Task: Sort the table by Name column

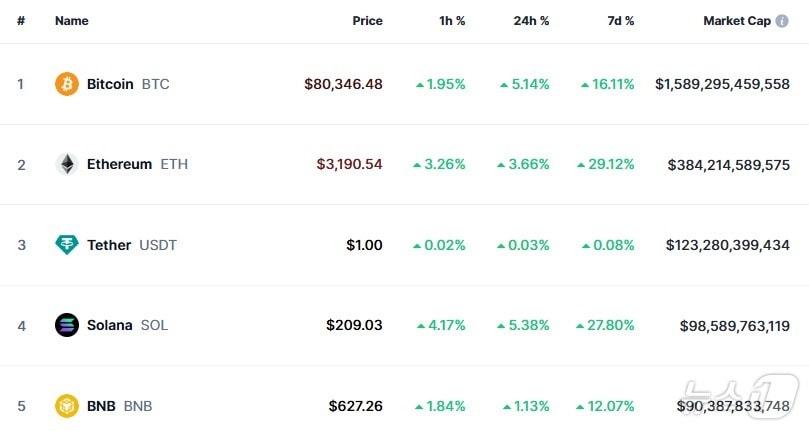Action: [72, 21]
